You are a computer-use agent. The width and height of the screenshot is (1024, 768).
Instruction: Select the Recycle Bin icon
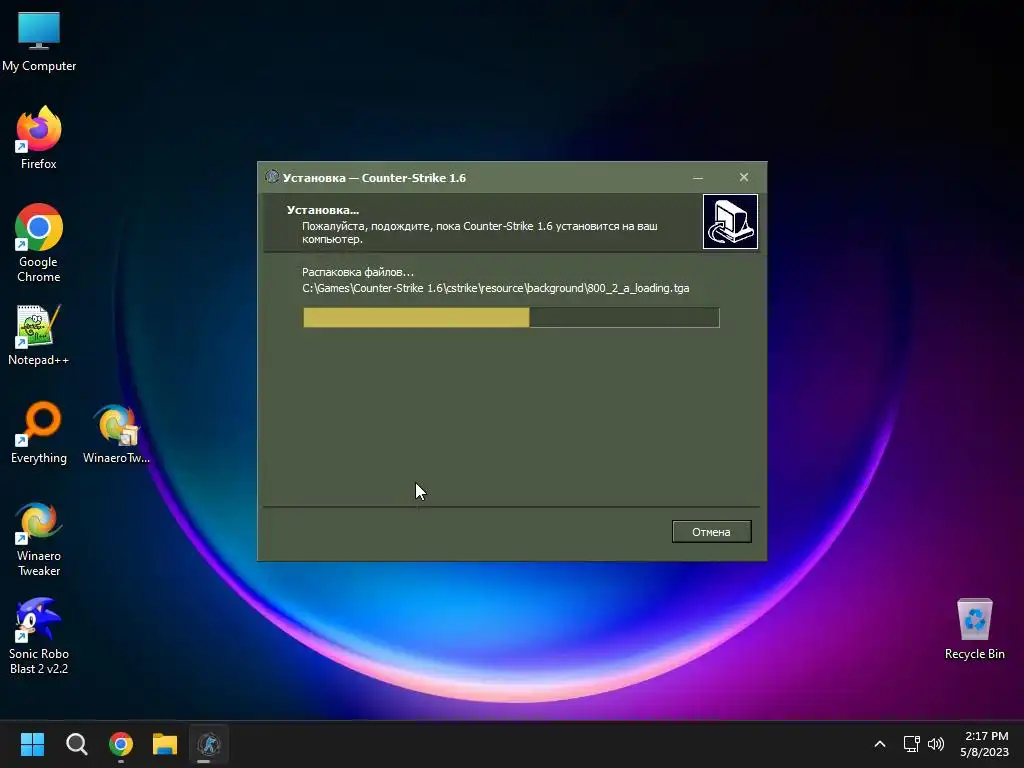974,629
